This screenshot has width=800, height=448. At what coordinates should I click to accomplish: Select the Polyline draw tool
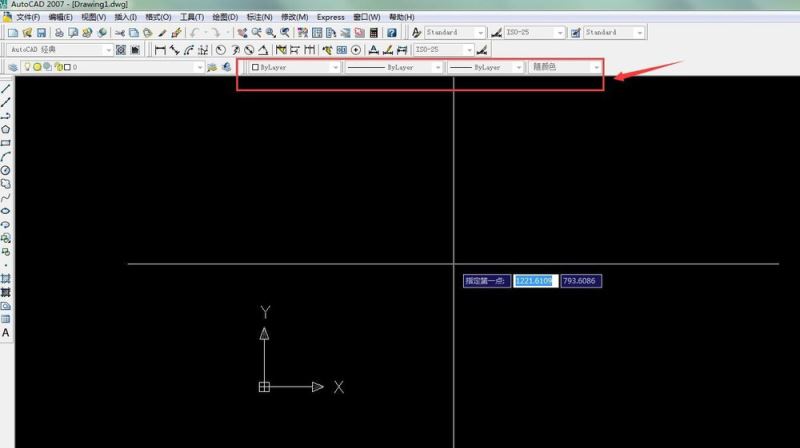(6, 116)
